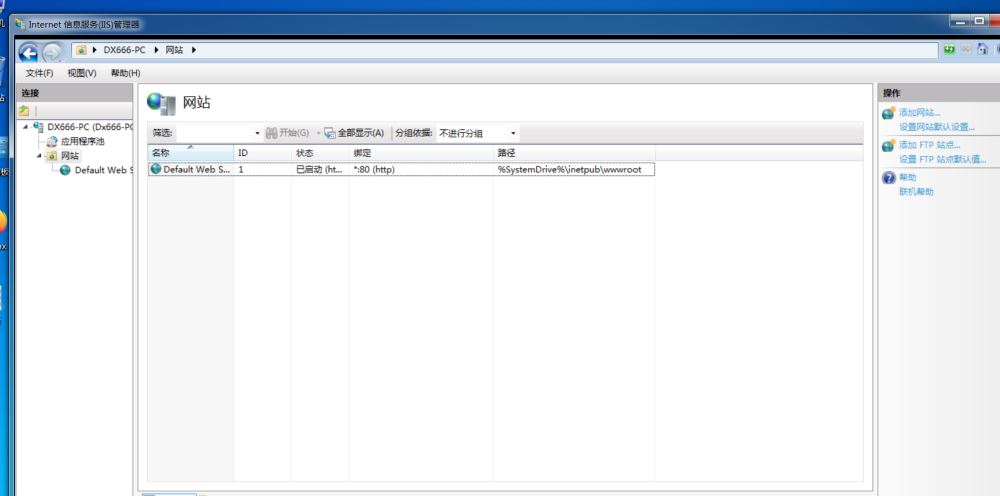Click the 添加网站 globe icon

click(x=888, y=113)
